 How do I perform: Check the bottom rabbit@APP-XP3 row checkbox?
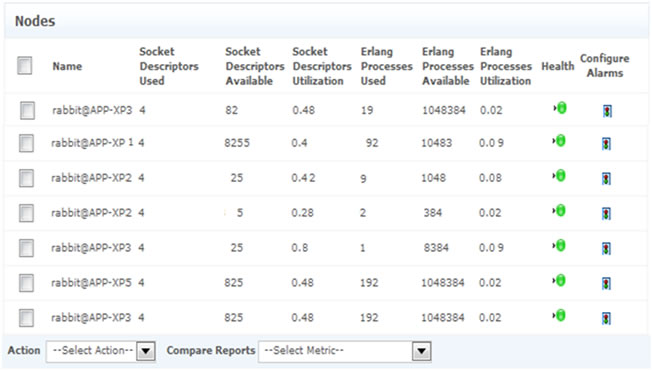(26, 318)
